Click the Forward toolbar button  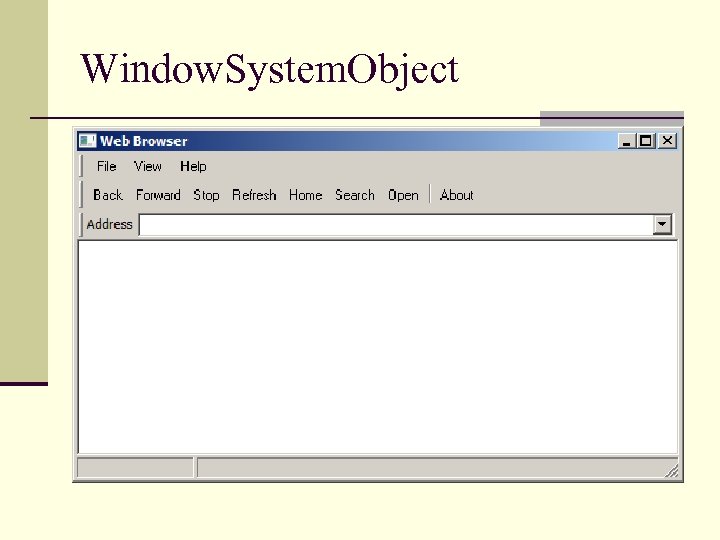click(x=158, y=195)
